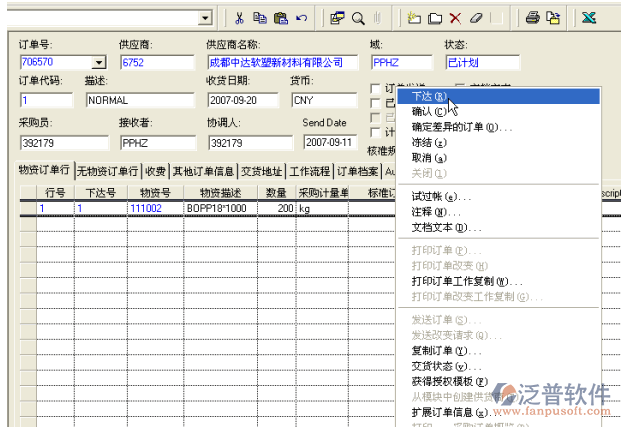The width and height of the screenshot is (621, 427).
Task: Toggle the second checkbox below 域 field
Action: (376, 102)
